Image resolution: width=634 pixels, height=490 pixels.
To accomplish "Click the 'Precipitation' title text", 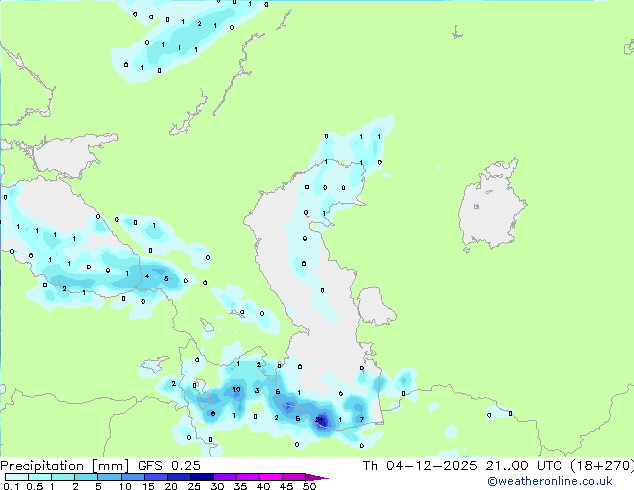I will point(42,466).
